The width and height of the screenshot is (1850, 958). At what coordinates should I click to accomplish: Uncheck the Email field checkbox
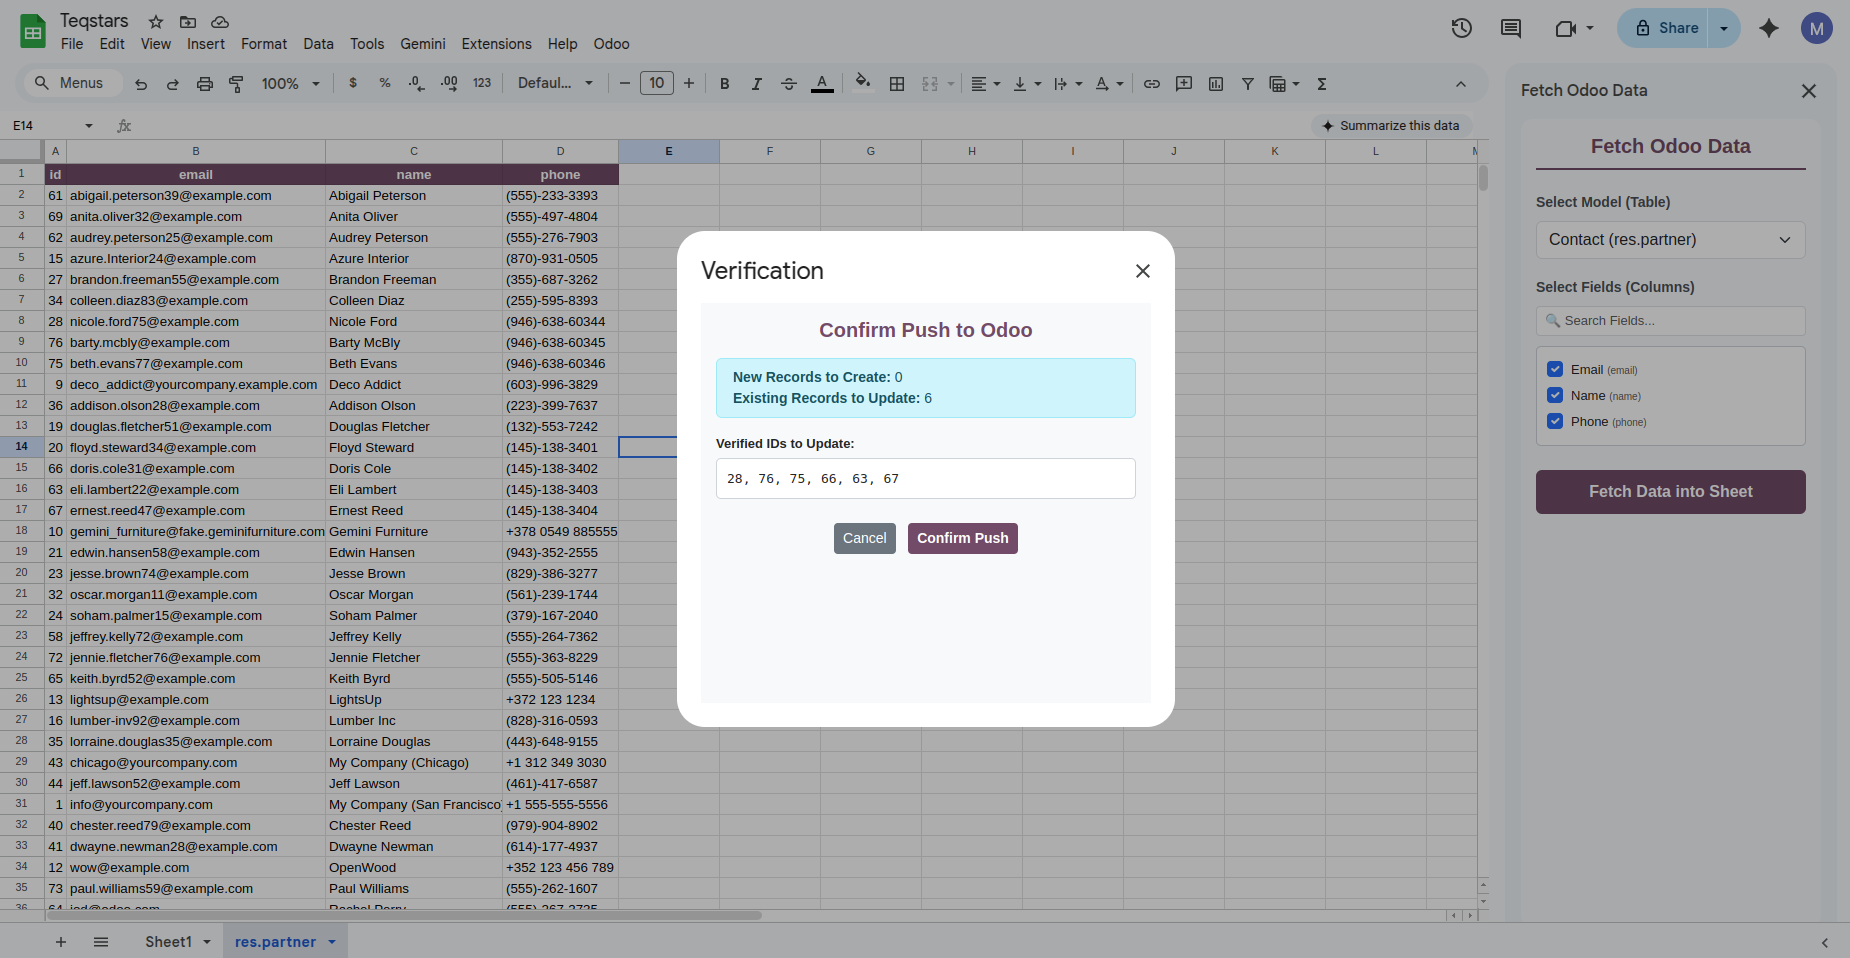1555,369
